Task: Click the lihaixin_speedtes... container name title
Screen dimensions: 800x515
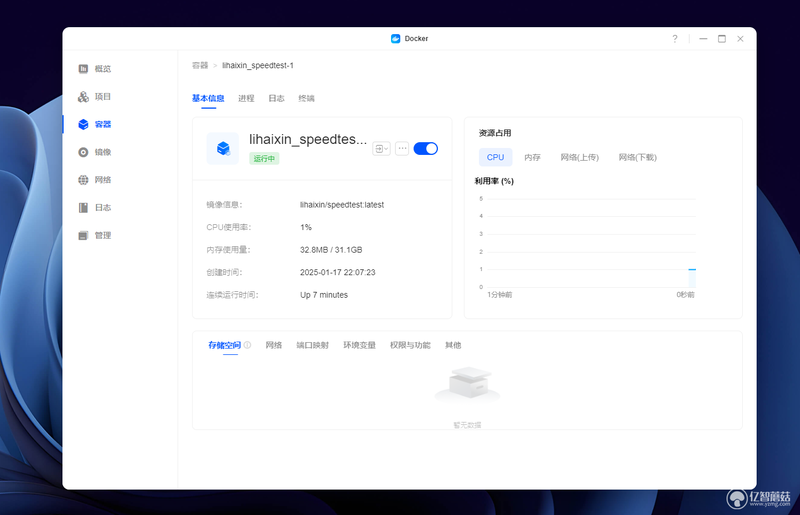Action: [x=308, y=139]
